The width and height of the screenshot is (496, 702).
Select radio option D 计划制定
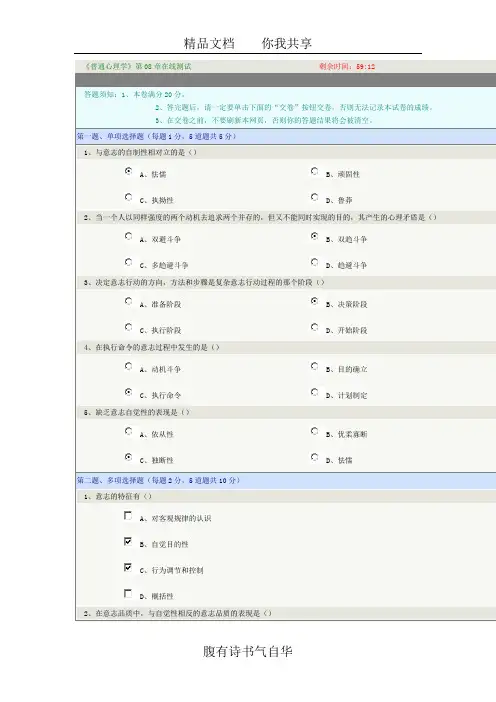pos(315,392)
